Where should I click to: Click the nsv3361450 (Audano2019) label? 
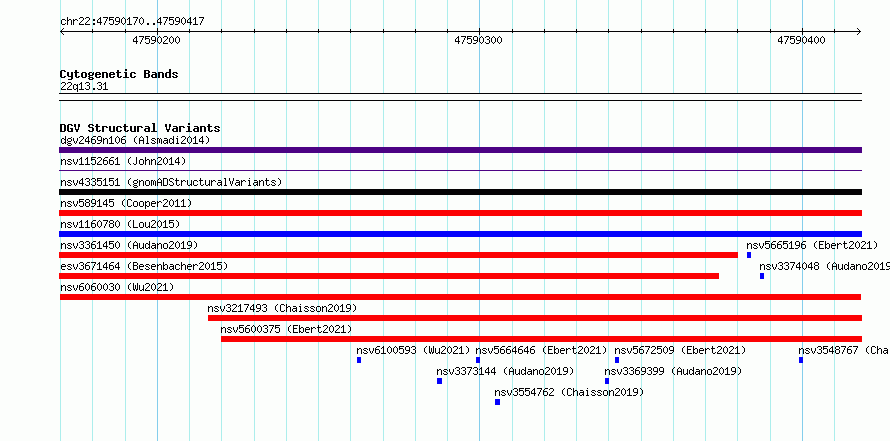click(129, 245)
